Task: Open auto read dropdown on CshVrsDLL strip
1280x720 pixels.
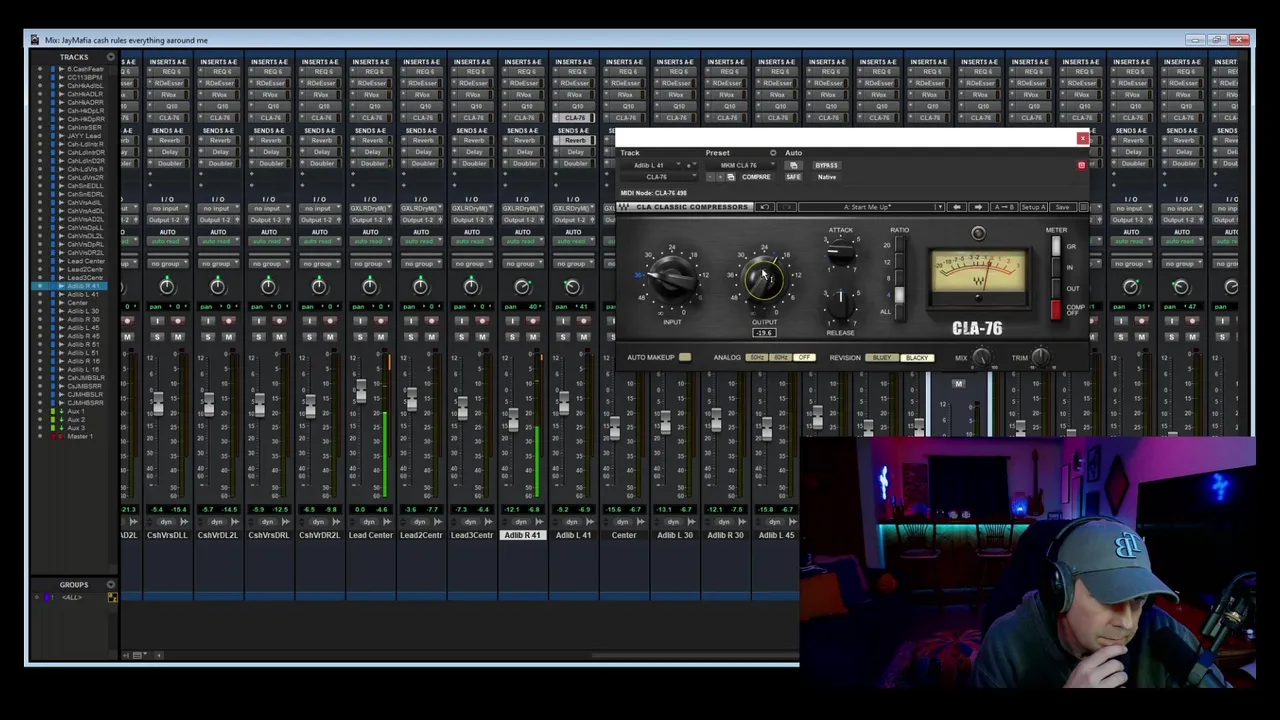Action: (168, 241)
